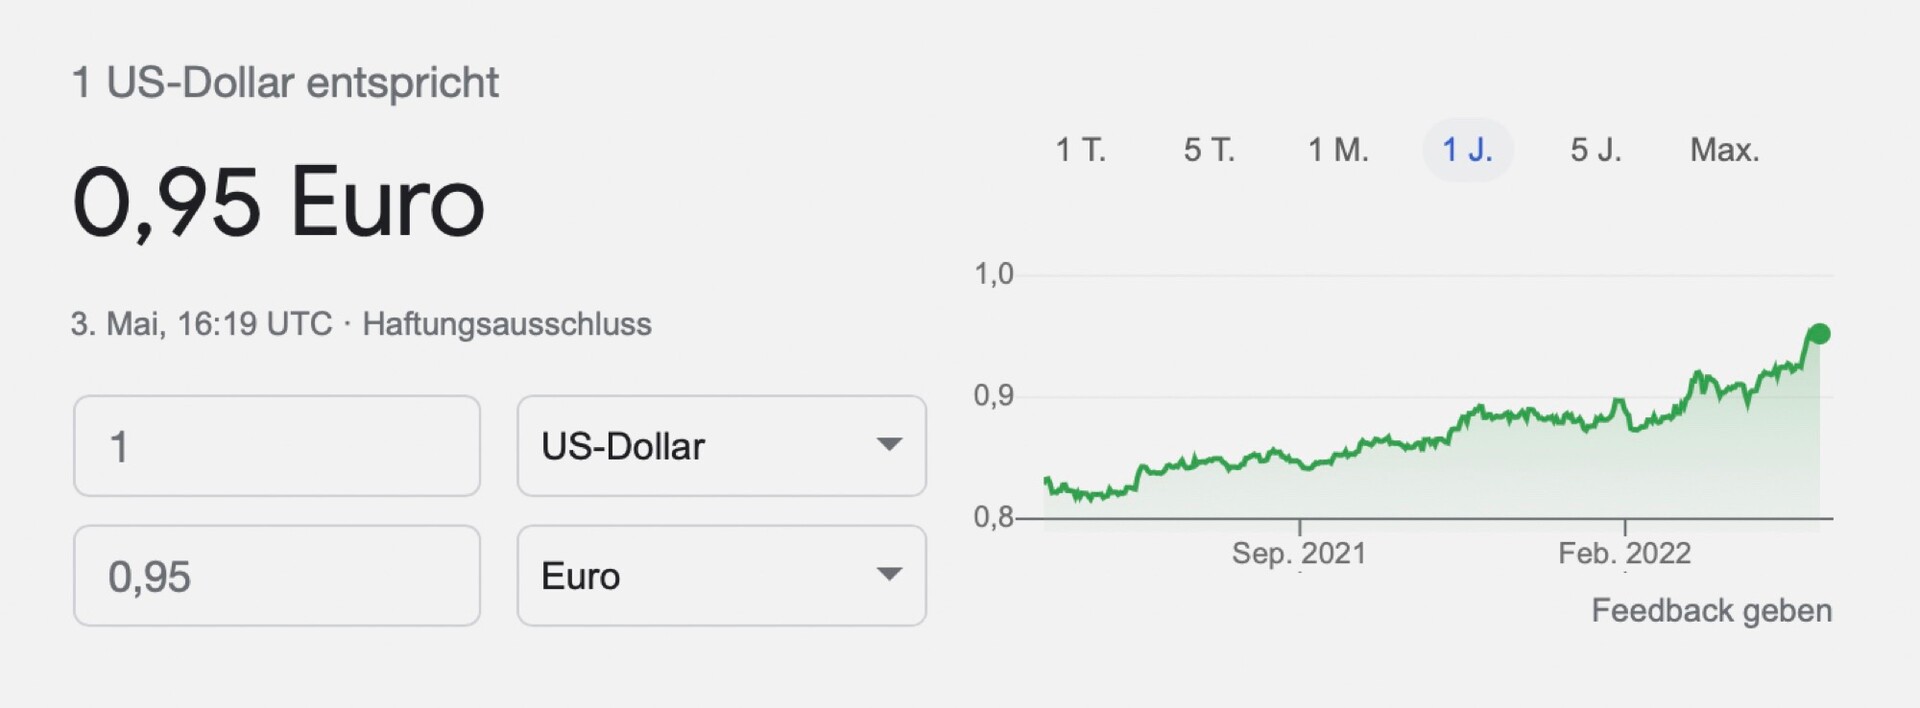Select the 5 T. time range
This screenshot has height=708, width=1920.
pyautogui.click(x=1209, y=150)
